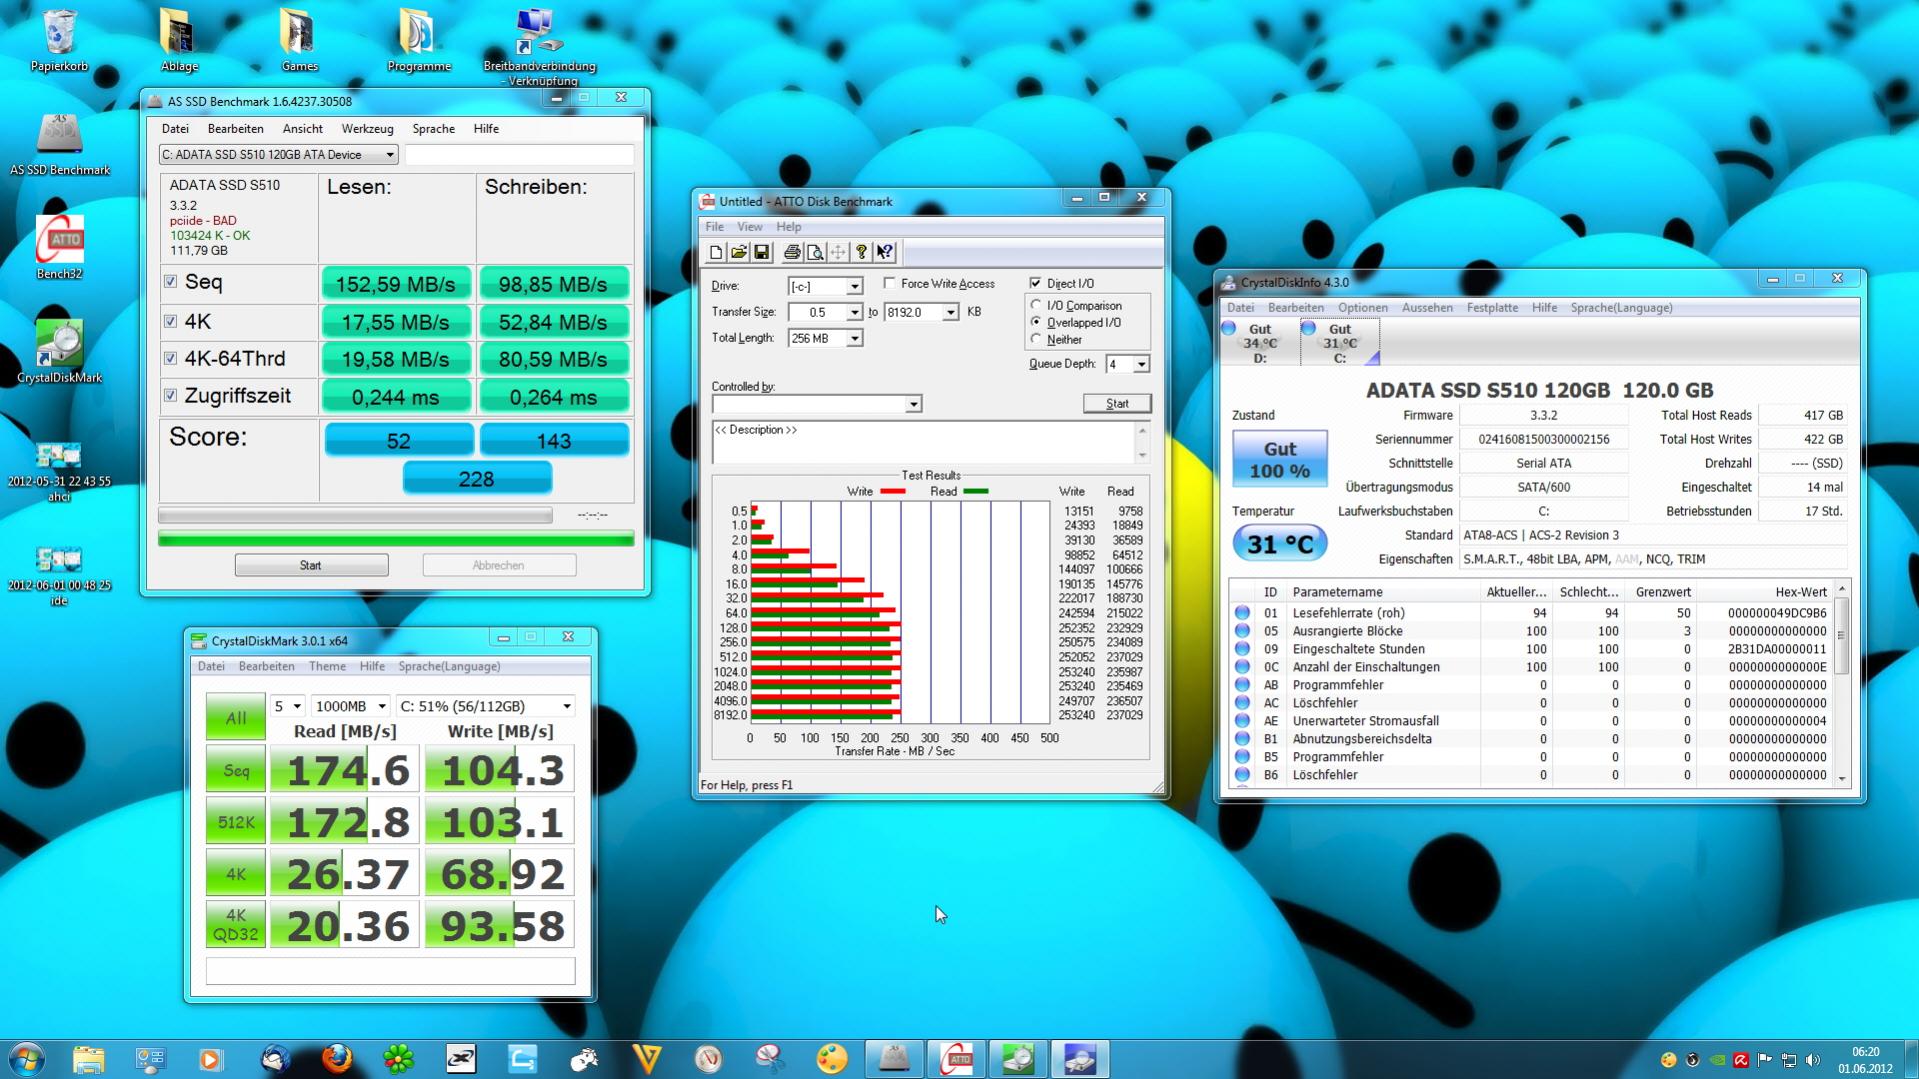1919x1079 pixels.
Task: Click the 31 °C temperature indicator
Action: click(1280, 544)
